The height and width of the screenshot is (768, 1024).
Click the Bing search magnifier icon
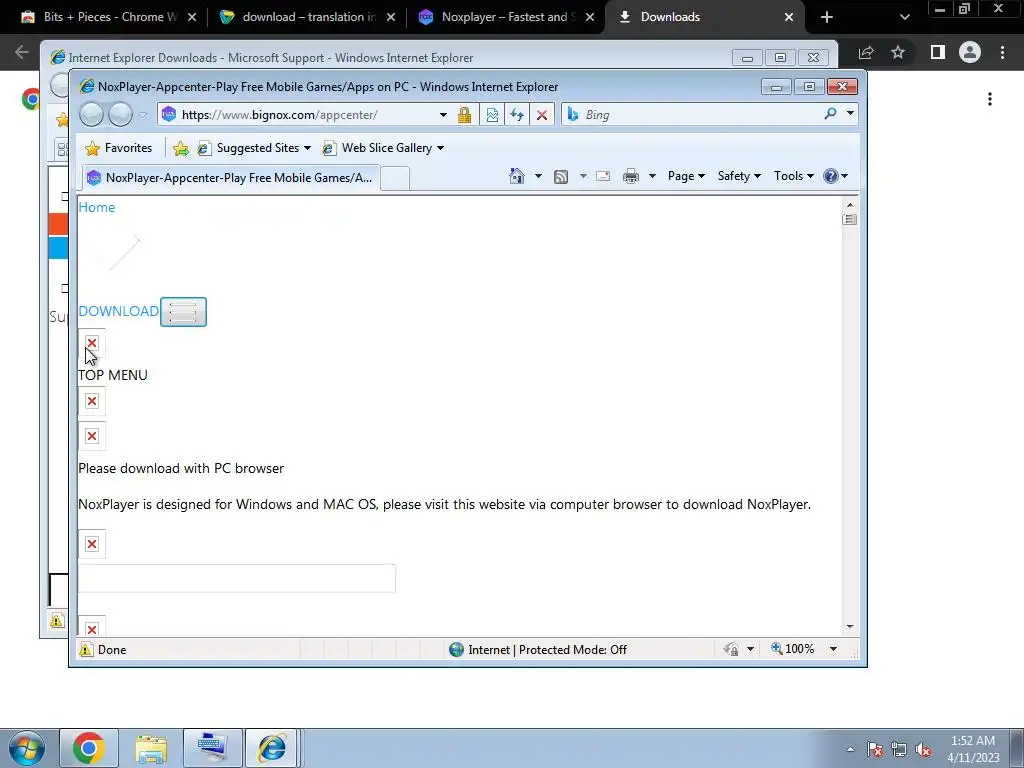click(830, 114)
